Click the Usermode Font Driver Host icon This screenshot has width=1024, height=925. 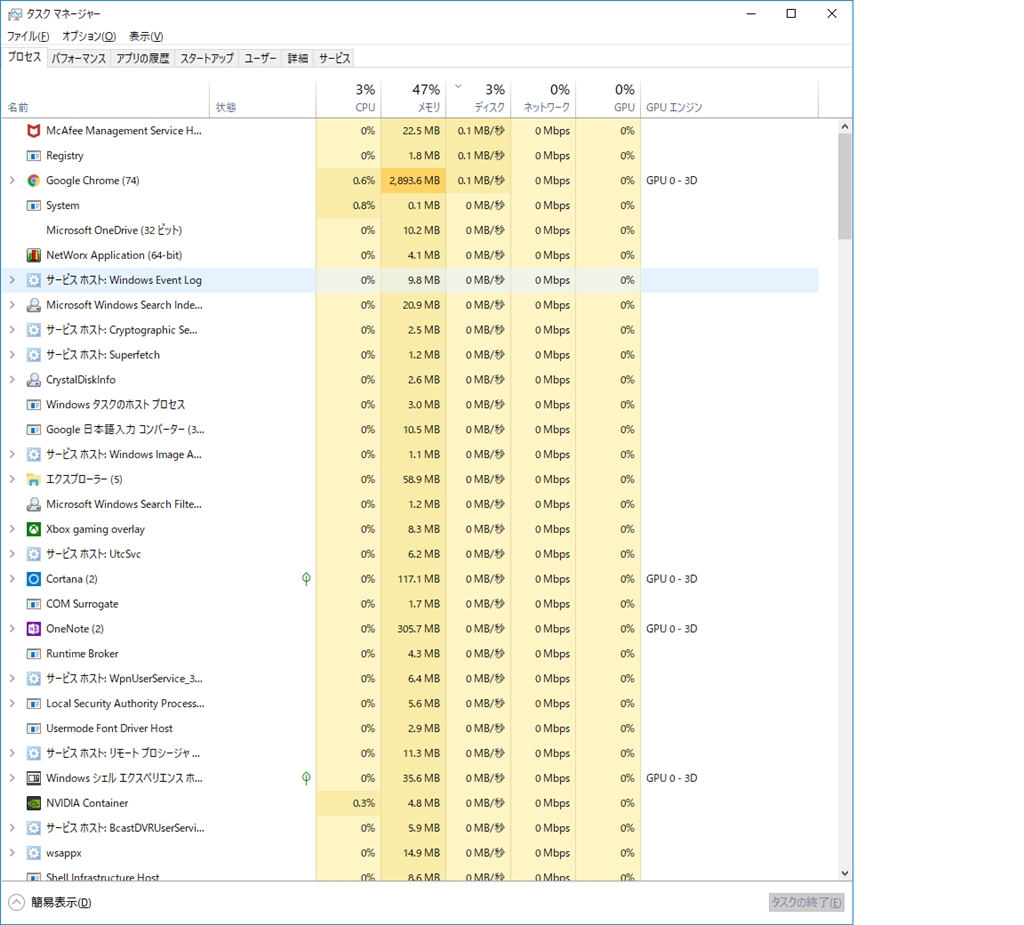[33, 728]
